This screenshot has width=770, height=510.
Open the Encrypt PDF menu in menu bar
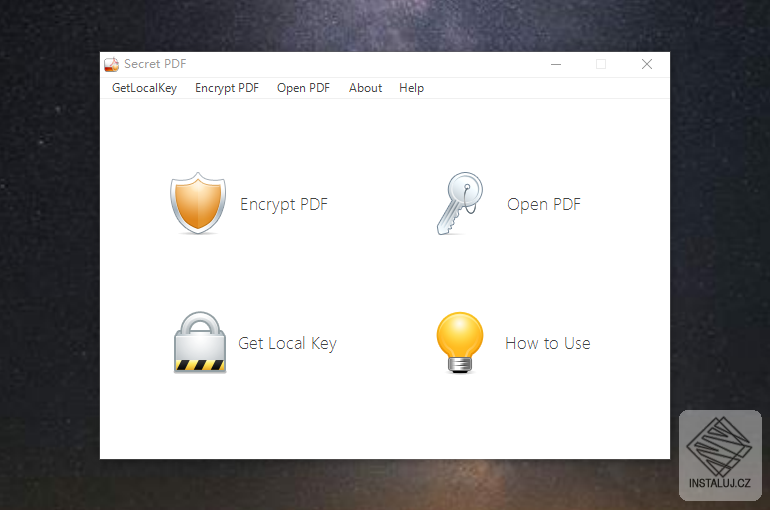[227, 88]
